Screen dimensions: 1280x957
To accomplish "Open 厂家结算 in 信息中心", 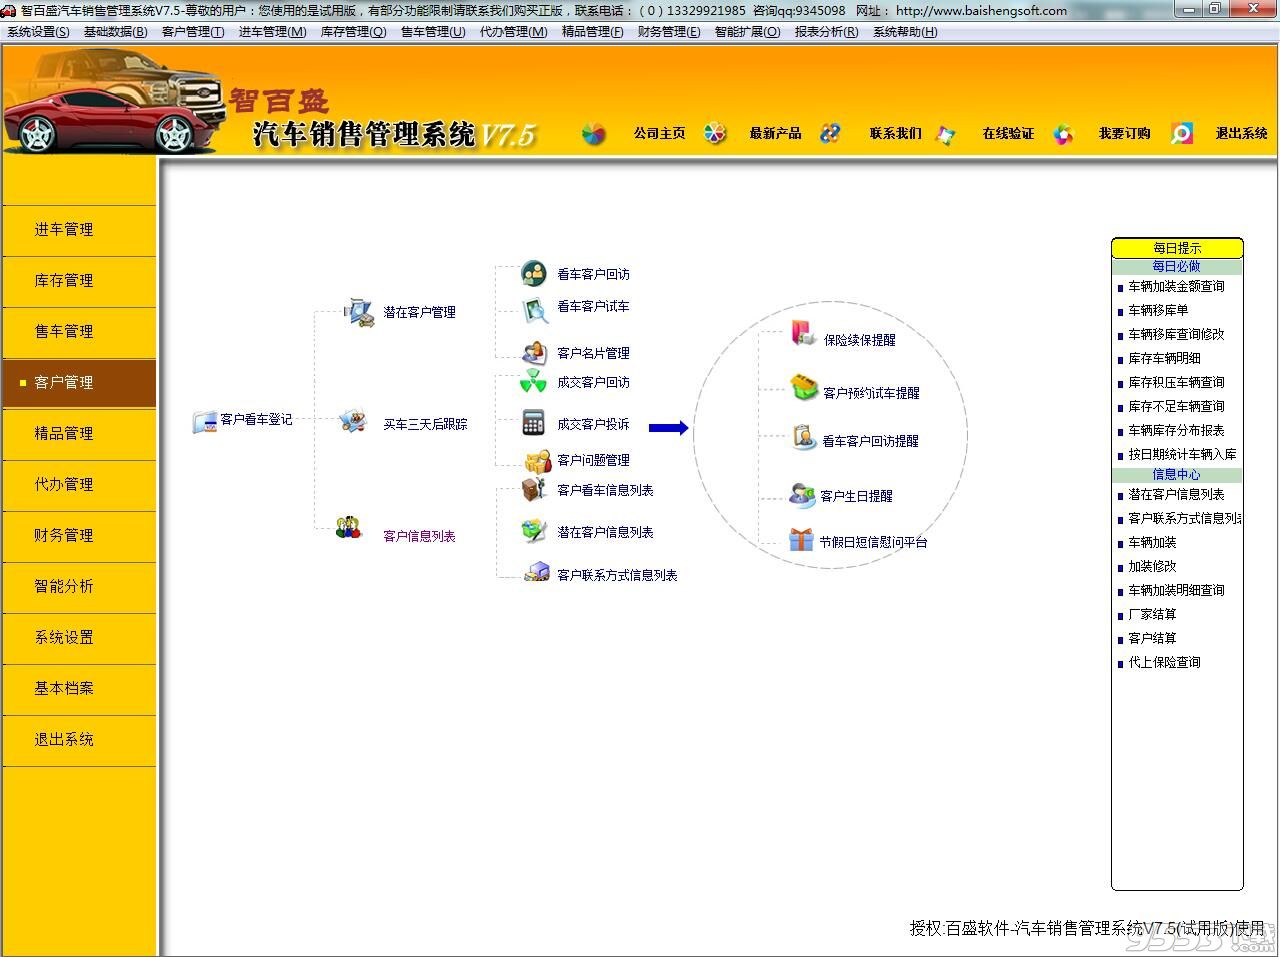I will tap(1152, 614).
